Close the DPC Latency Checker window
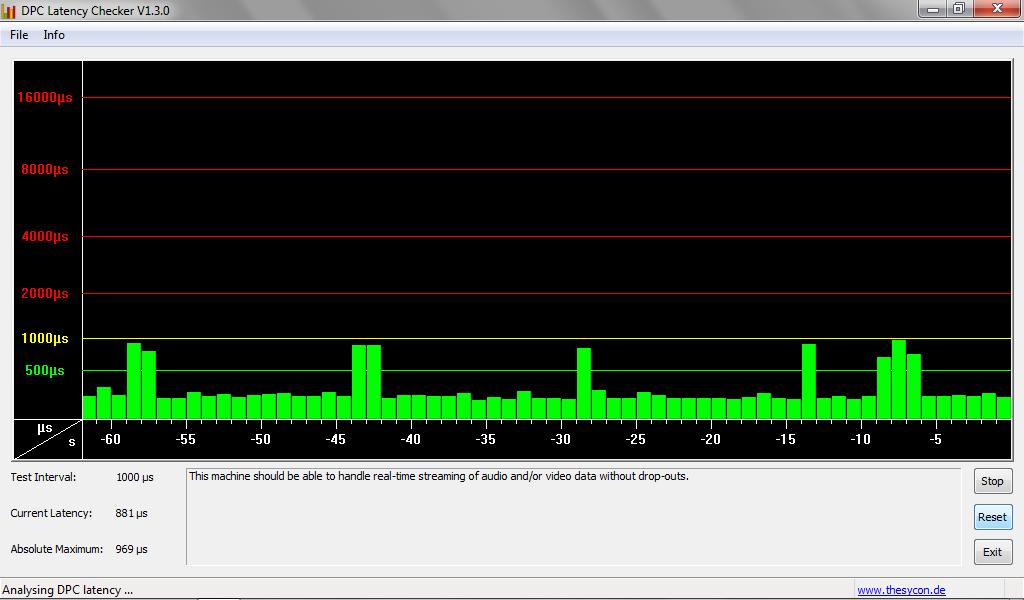1024x600 pixels. pos(998,9)
